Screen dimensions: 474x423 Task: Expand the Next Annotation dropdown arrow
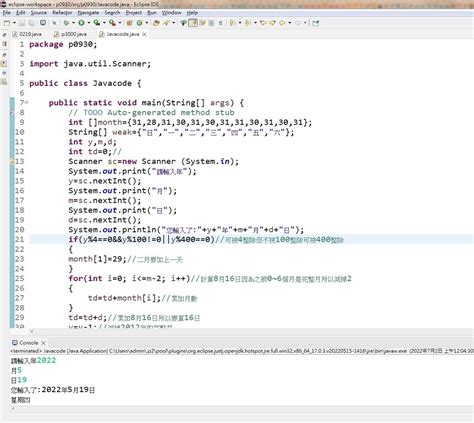pos(240,23)
